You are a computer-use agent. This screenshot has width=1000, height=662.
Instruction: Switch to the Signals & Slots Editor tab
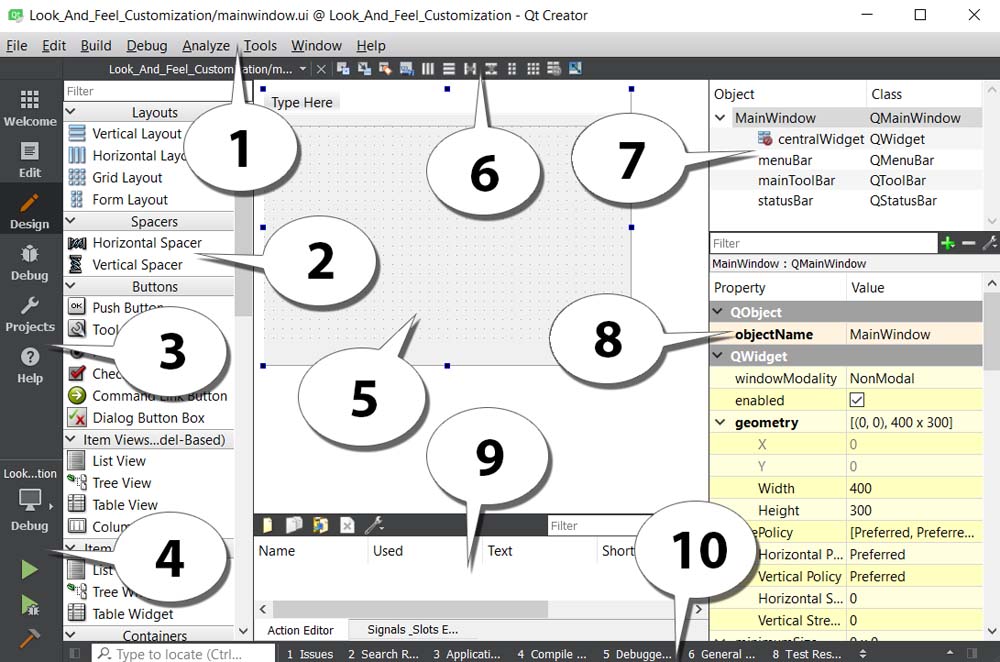tap(412, 630)
